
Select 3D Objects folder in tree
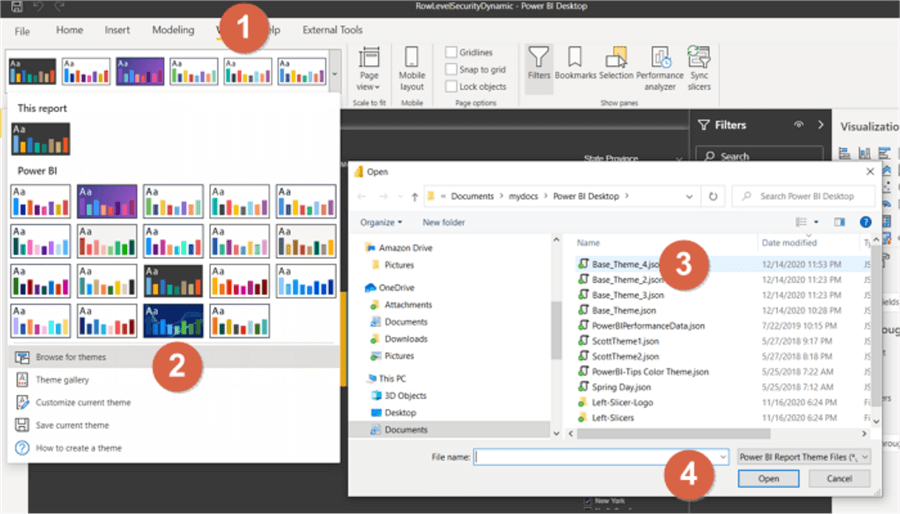(405, 395)
